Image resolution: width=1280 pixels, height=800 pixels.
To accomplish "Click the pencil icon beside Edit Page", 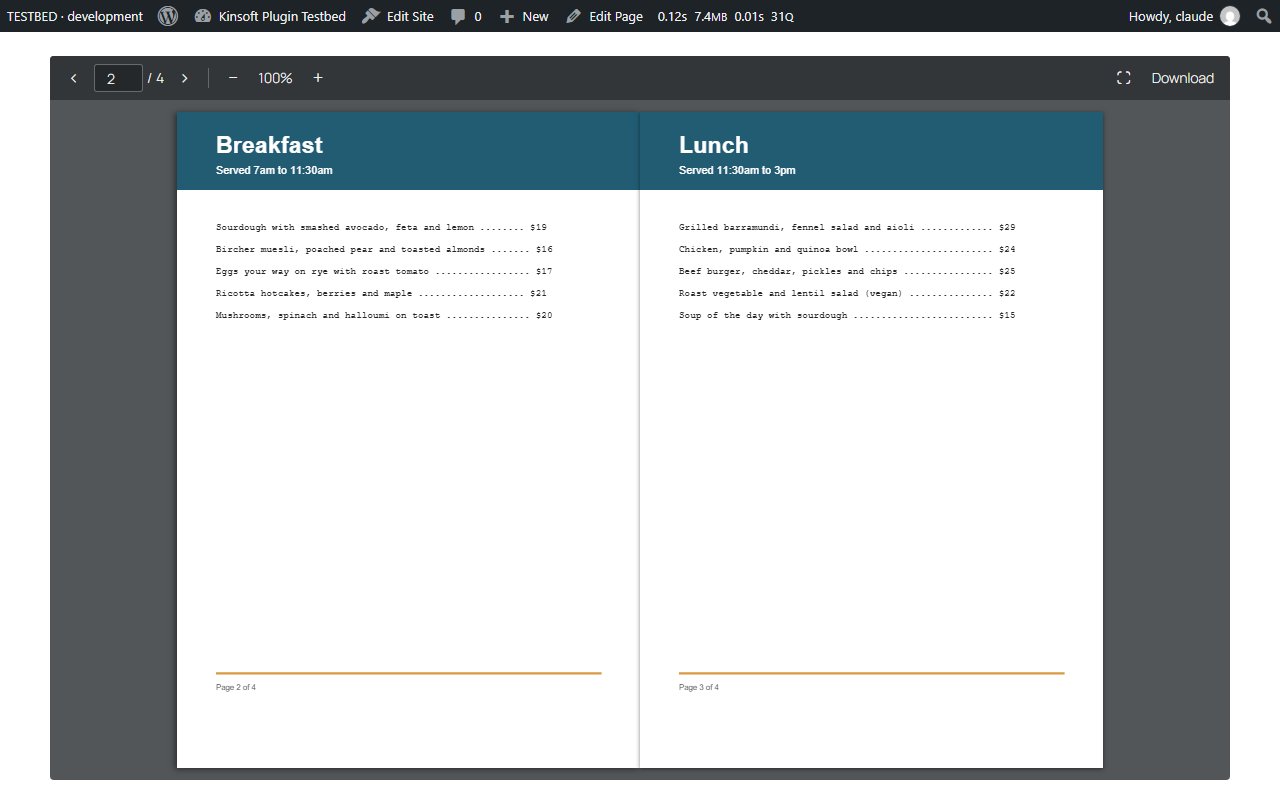I will pyautogui.click(x=573, y=16).
